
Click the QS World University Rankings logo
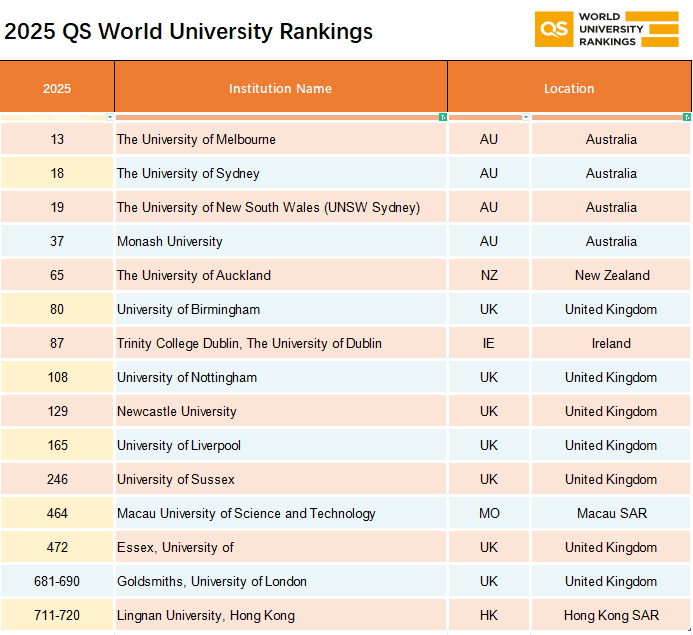coord(605,30)
